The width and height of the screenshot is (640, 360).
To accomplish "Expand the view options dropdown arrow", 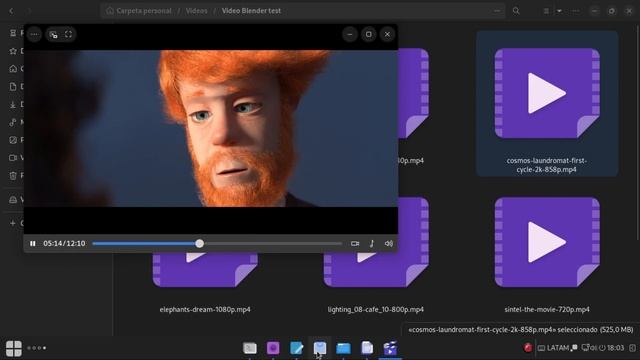I will coord(559,11).
